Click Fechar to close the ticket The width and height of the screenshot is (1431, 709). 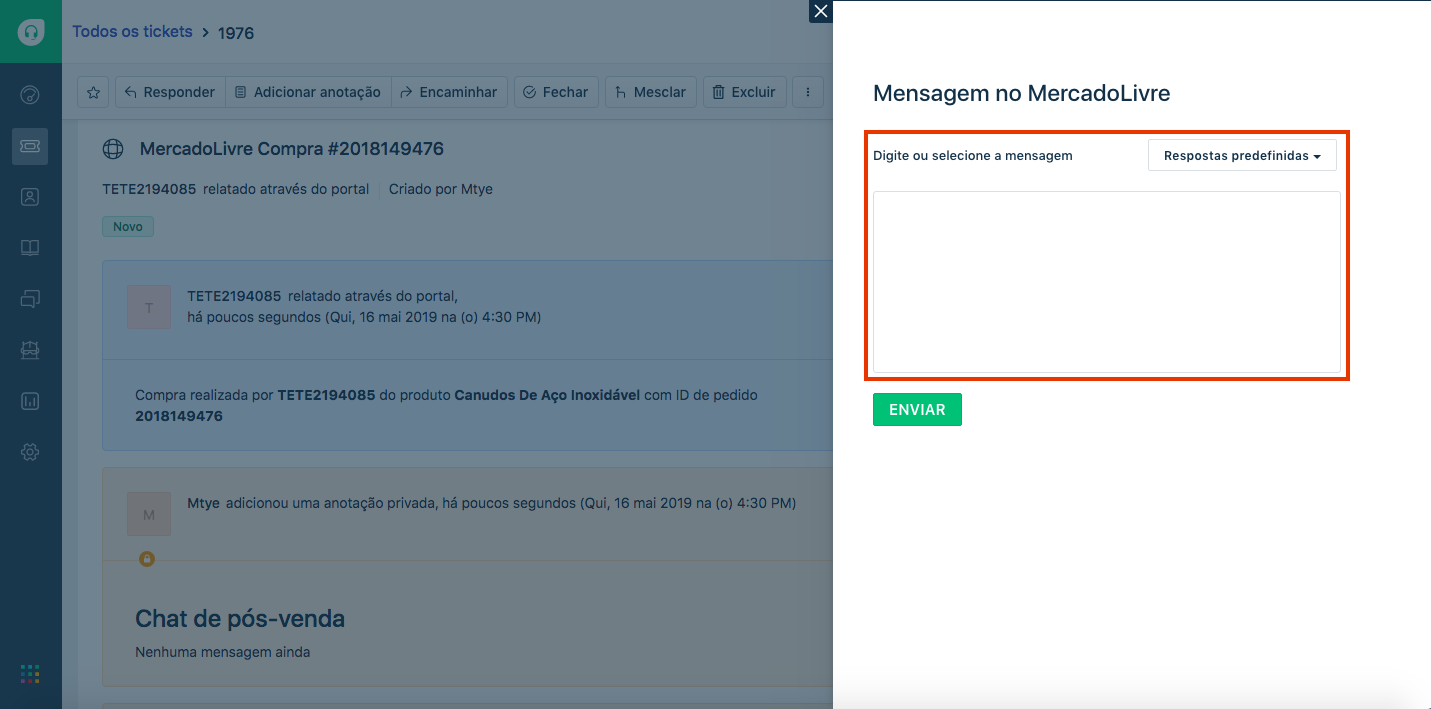[x=557, y=92]
